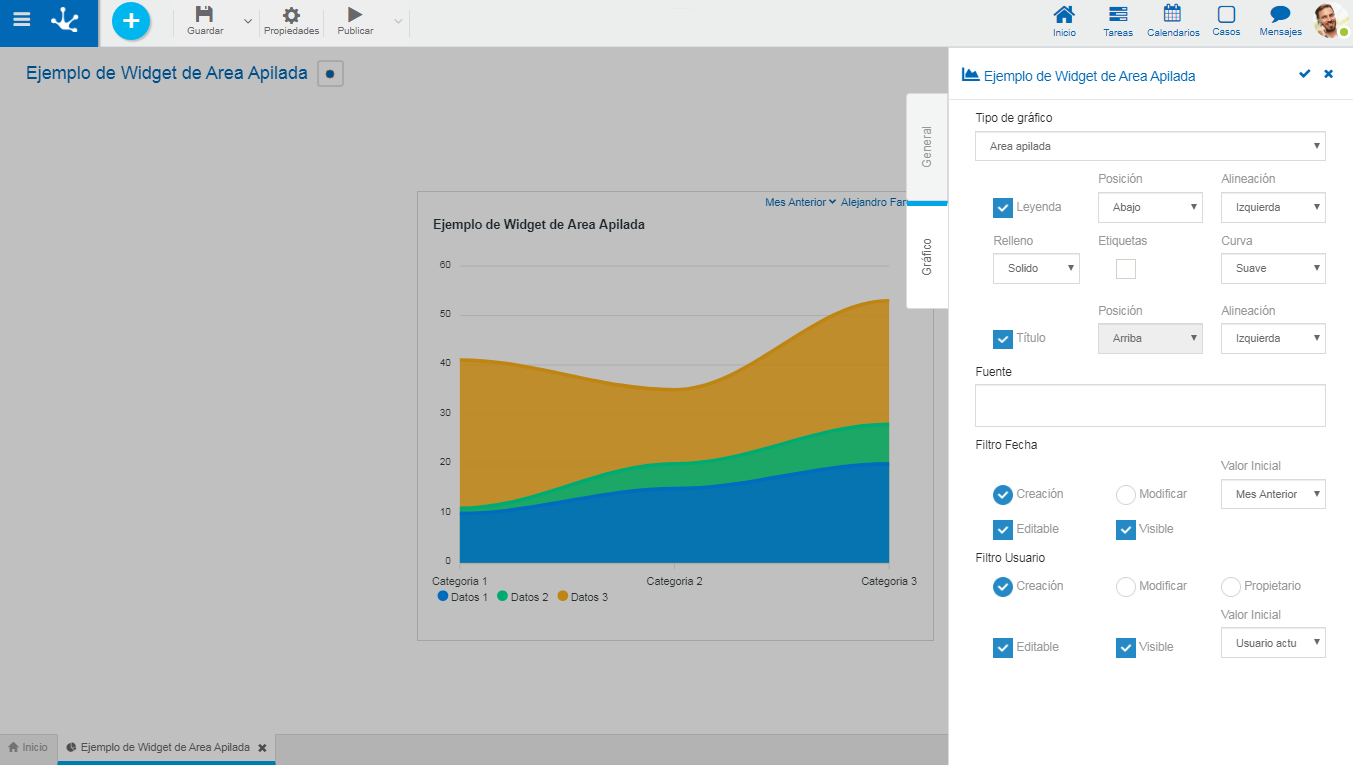This screenshot has height=765, width=1353.
Task: Click the Categoria 2 axis label
Action: point(674,581)
